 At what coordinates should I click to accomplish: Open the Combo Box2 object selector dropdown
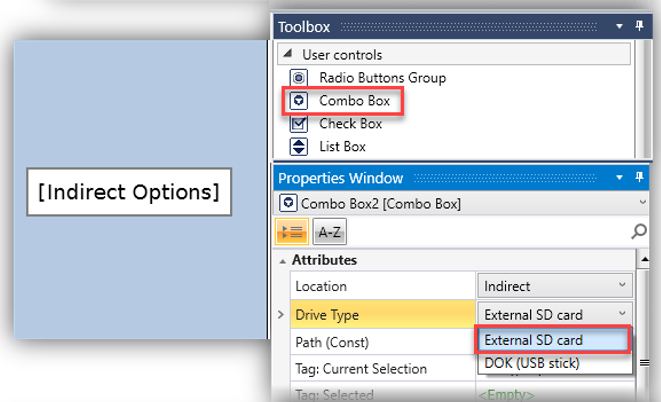pos(641,203)
